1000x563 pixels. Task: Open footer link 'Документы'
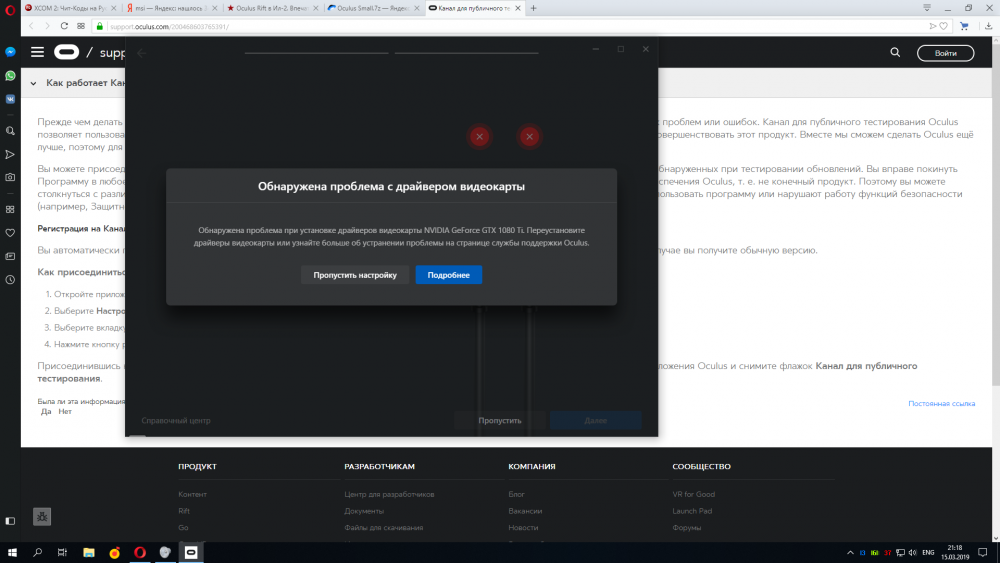point(364,511)
